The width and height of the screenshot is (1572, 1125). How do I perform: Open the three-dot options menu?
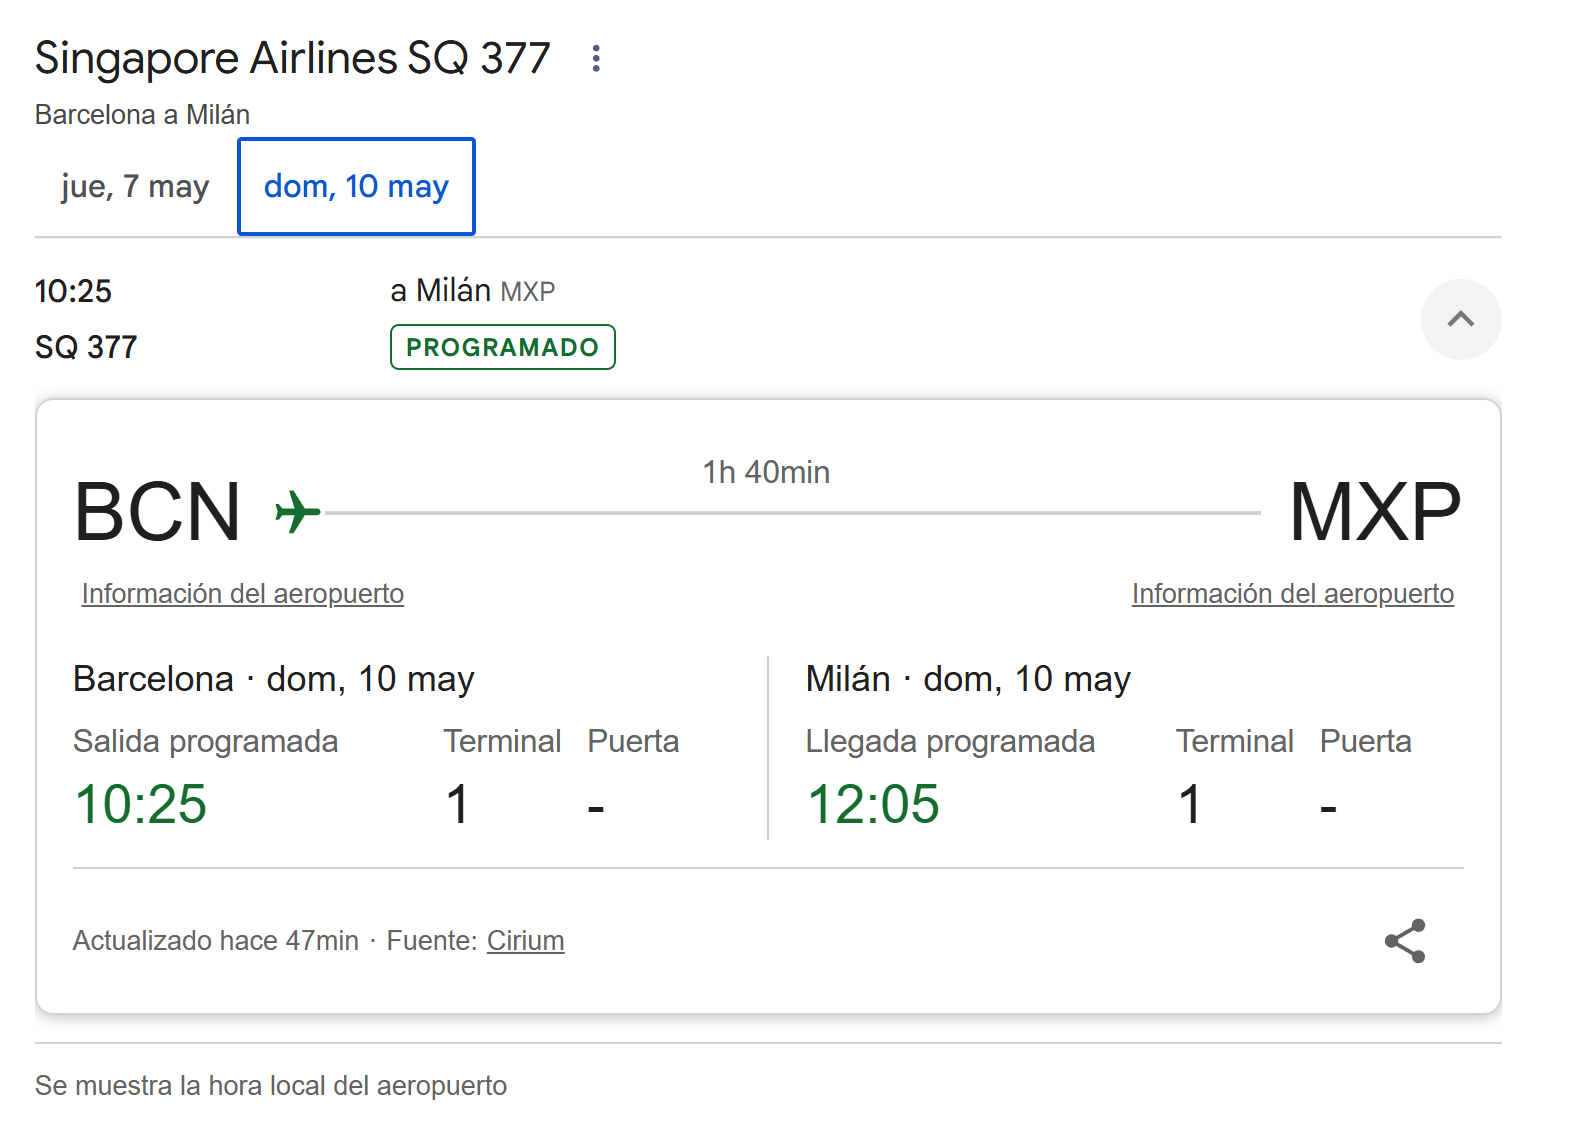pos(596,58)
